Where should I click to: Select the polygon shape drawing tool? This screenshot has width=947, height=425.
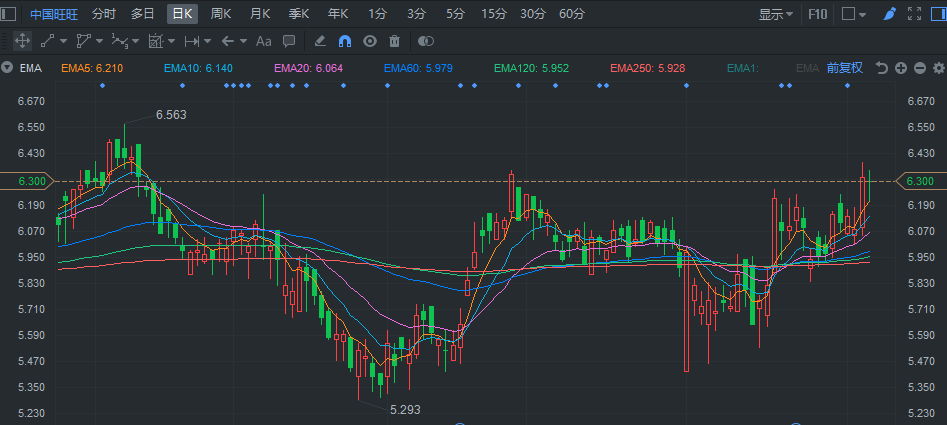(x=83, y=41)
